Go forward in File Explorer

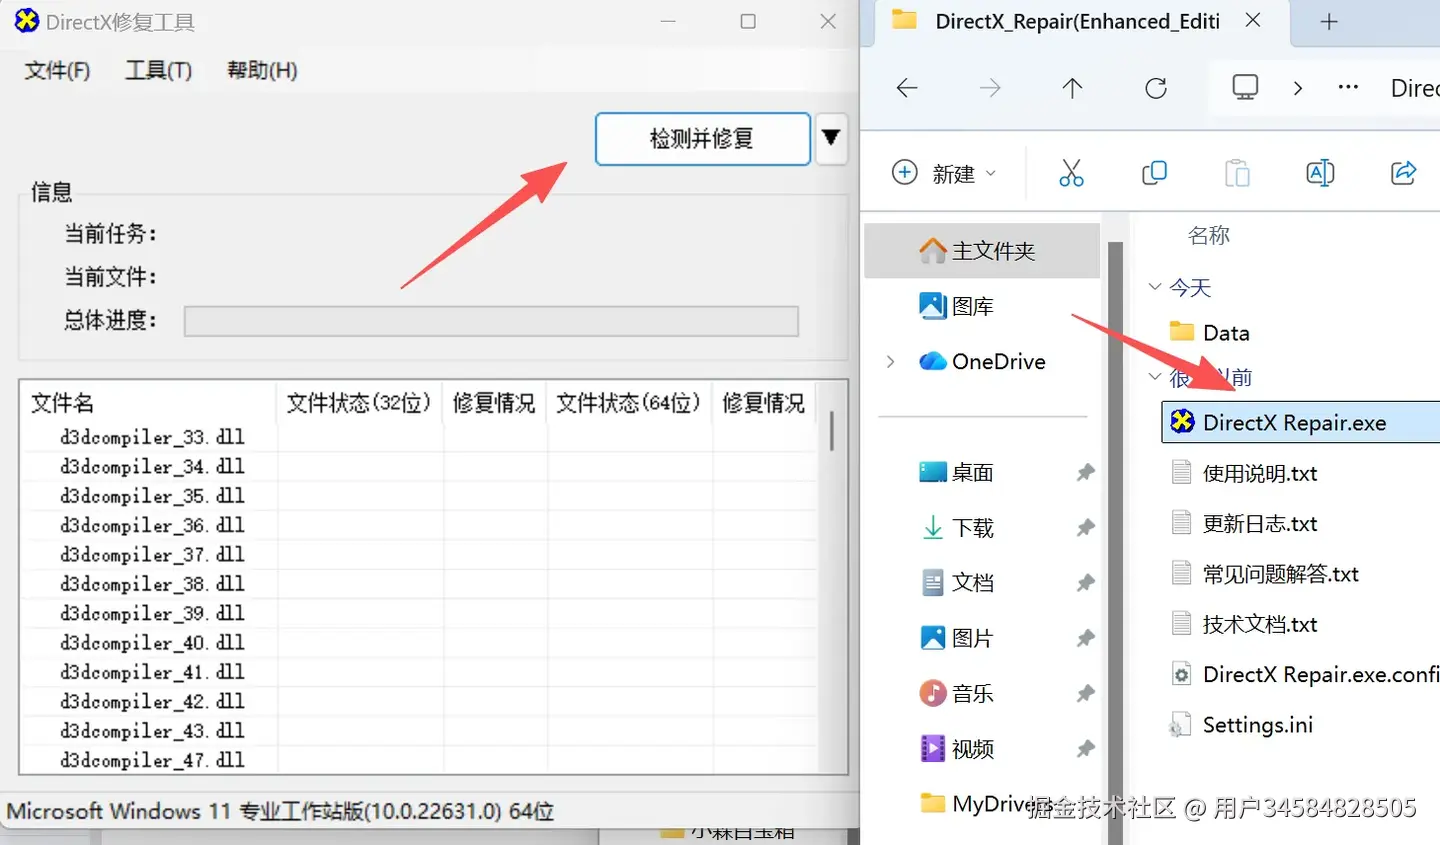[x=990, y=88]
